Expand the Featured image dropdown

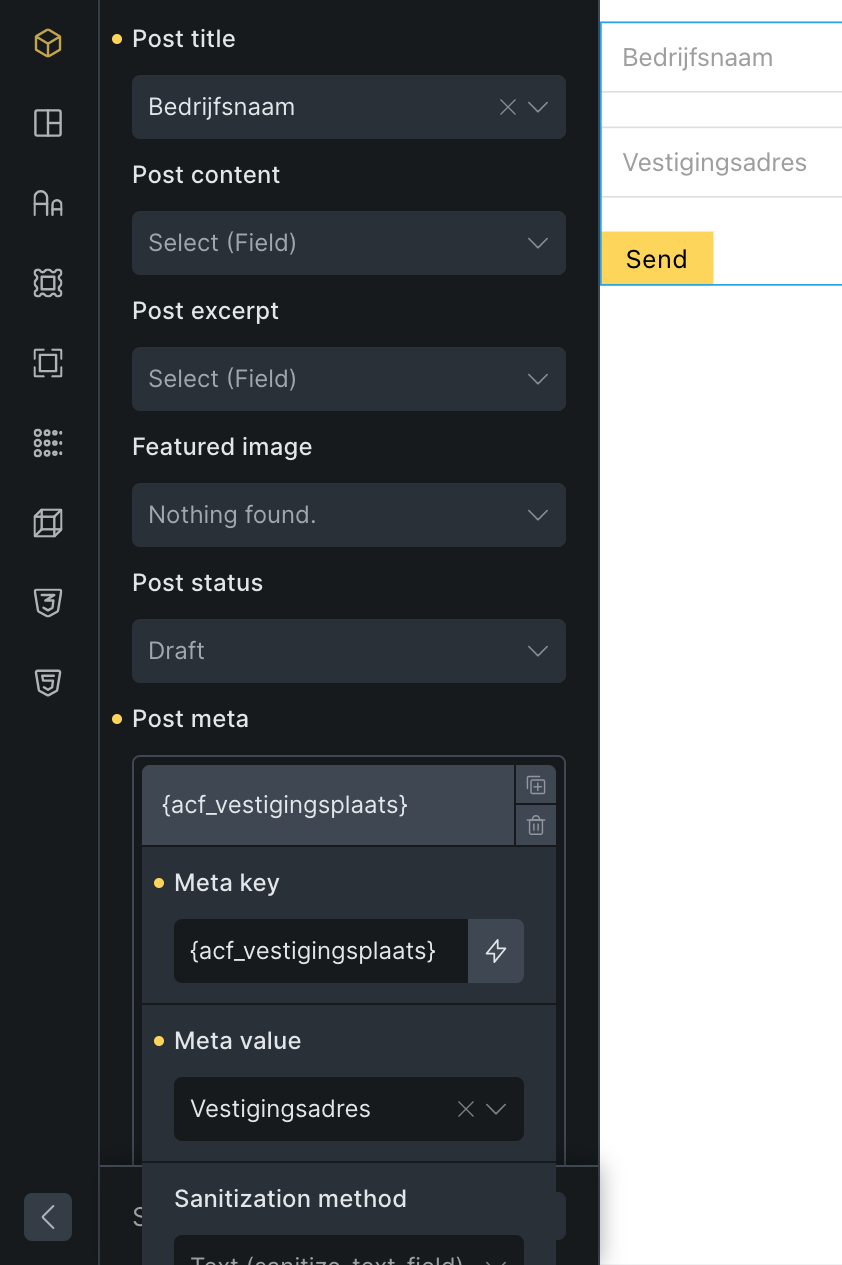(x=348, y=515)
